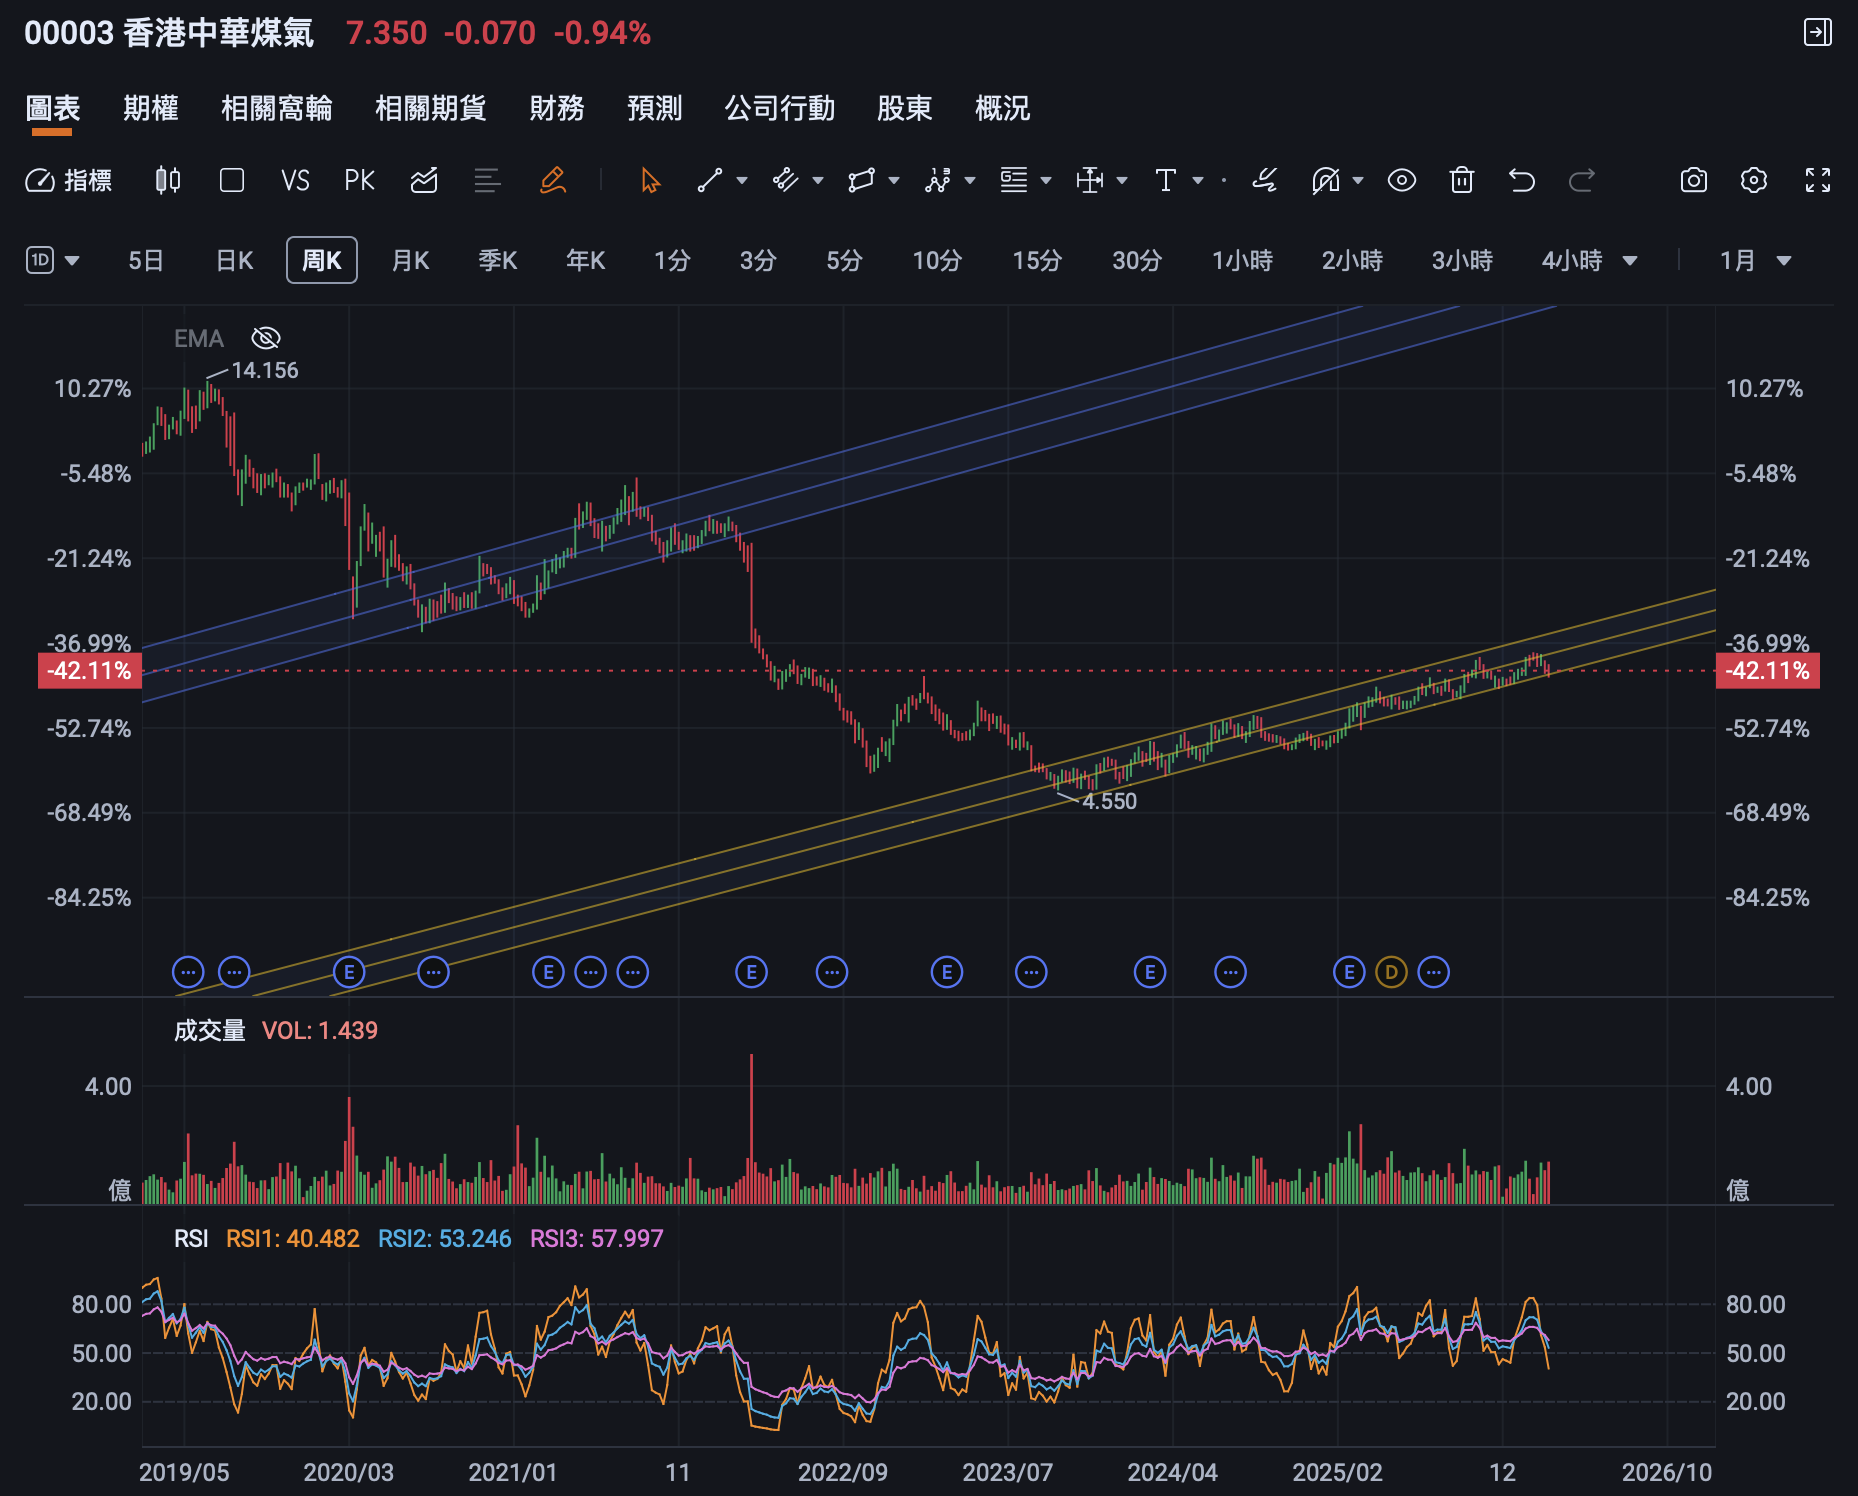Expand the wave pattern tool dropdown
Image resolution: width=1858 pixels, height=1496 pixels.
point(970,180)
